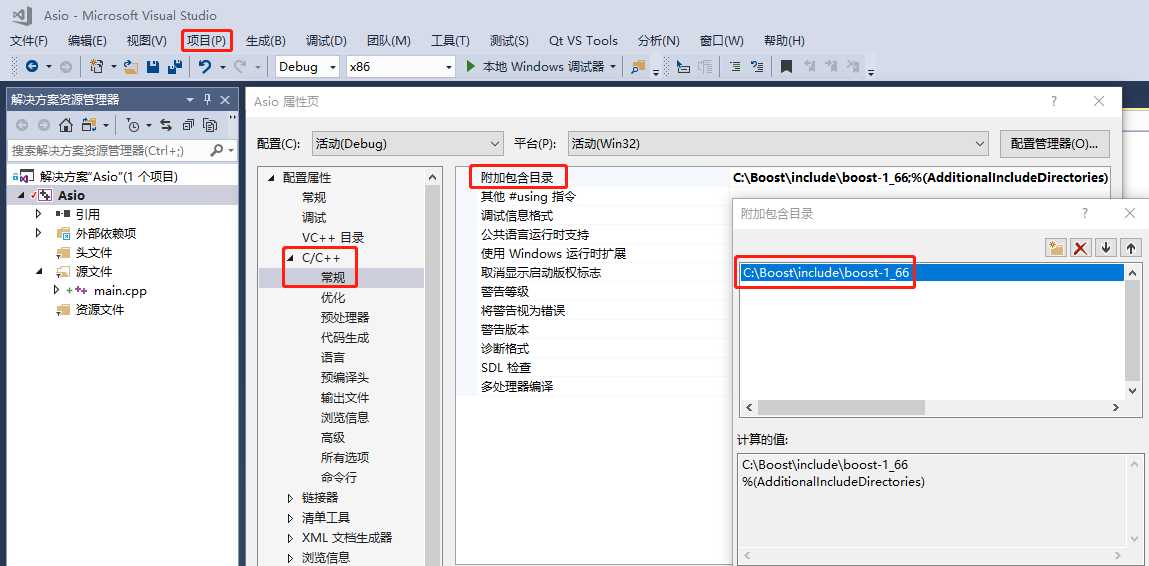This screenshot has height=566, width=1149.
Task: Undo the last action in the toolbar
Action: tap(204, 67)
